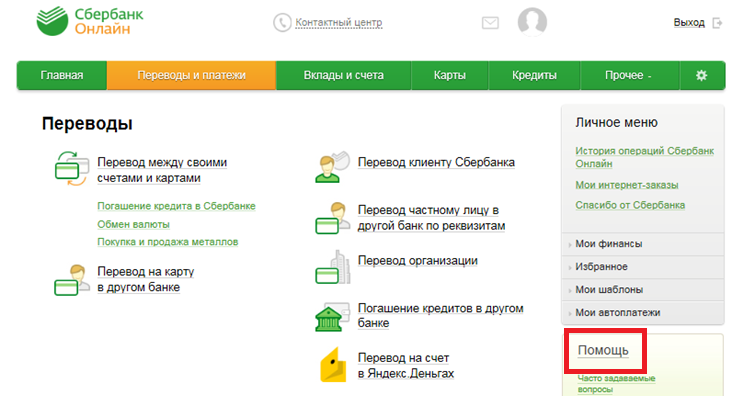Image resolution: width=739 pixels, height=414 pixels.
Task: Open Перевод между своими счетами и картами
Action: [162, 170]
